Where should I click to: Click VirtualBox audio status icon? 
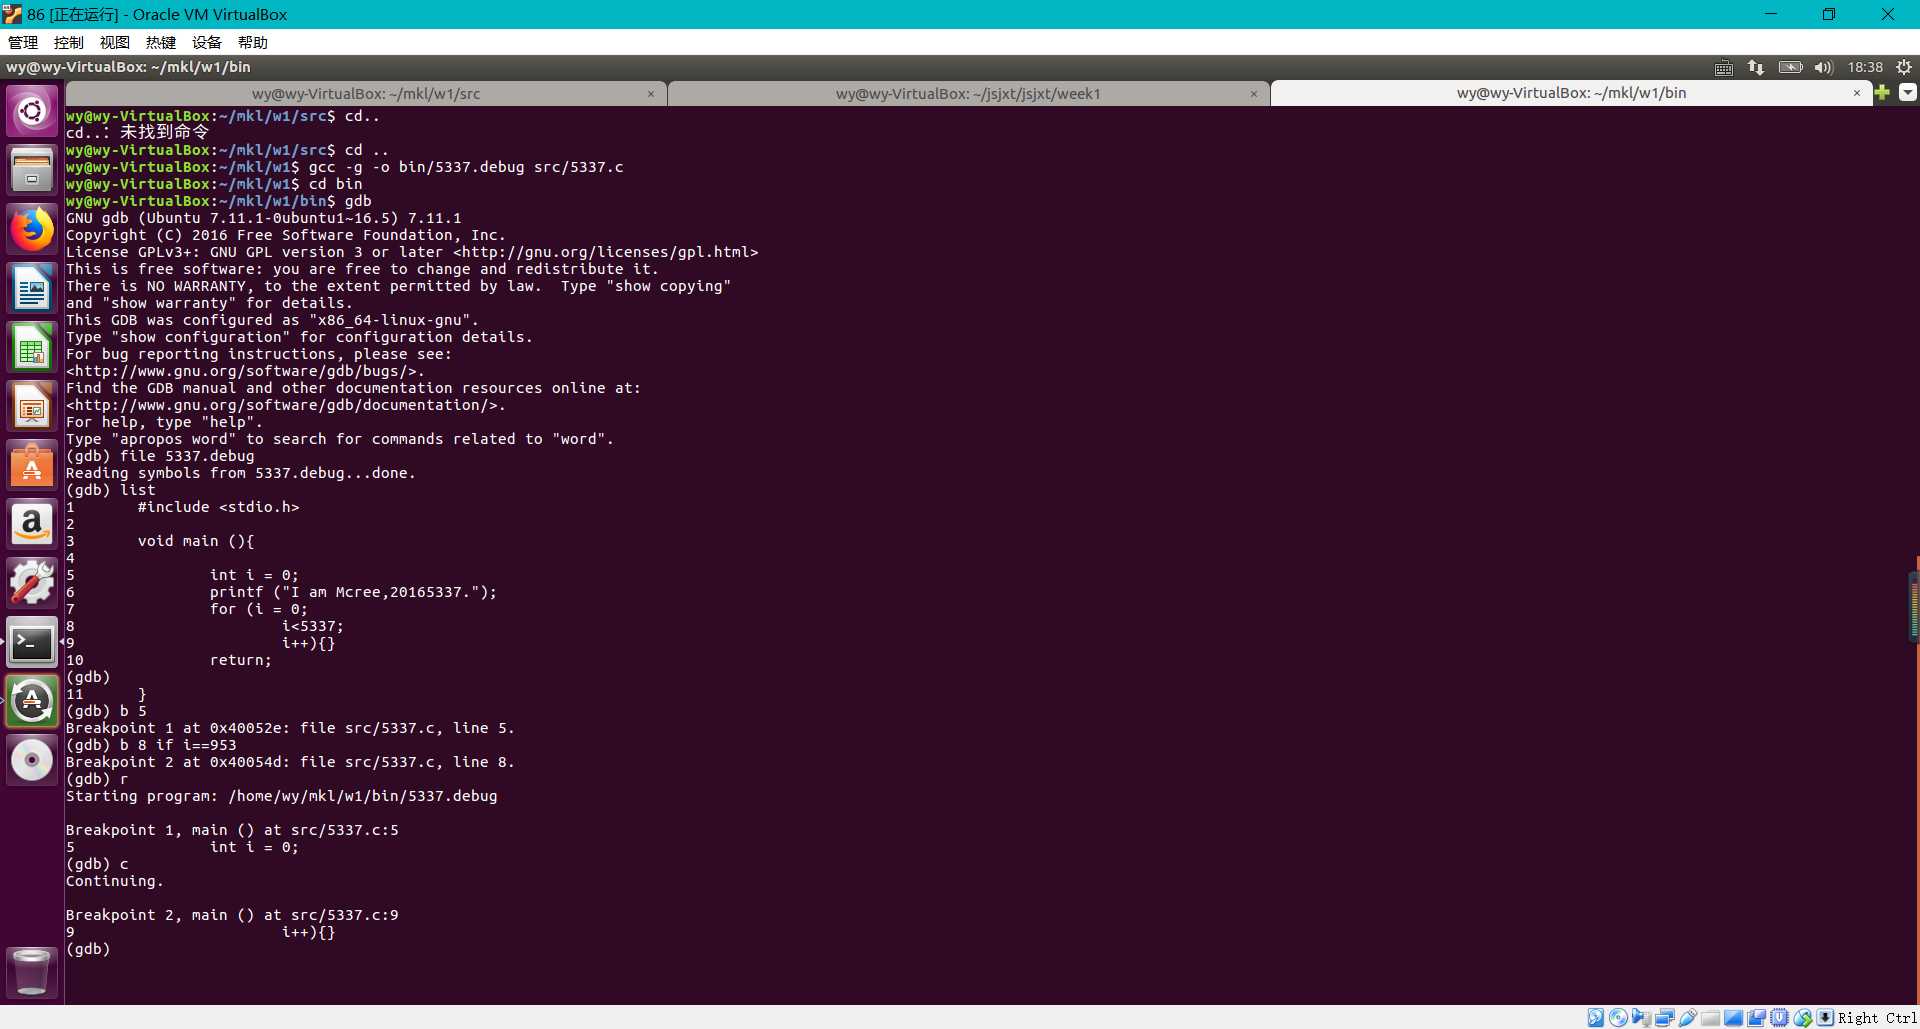click(1641, 1018)
